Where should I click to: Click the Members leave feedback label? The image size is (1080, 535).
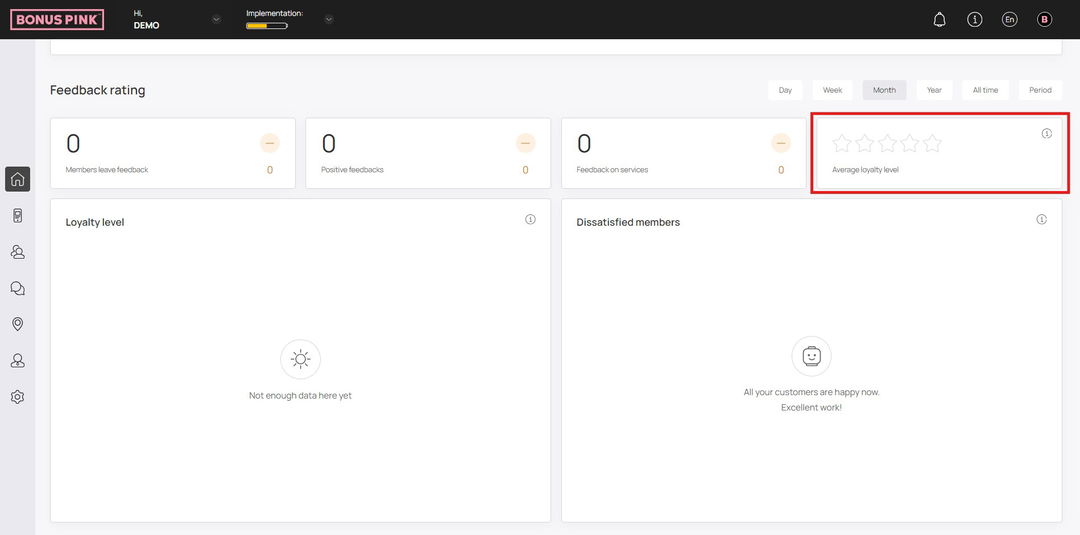[x=107, y=169]
